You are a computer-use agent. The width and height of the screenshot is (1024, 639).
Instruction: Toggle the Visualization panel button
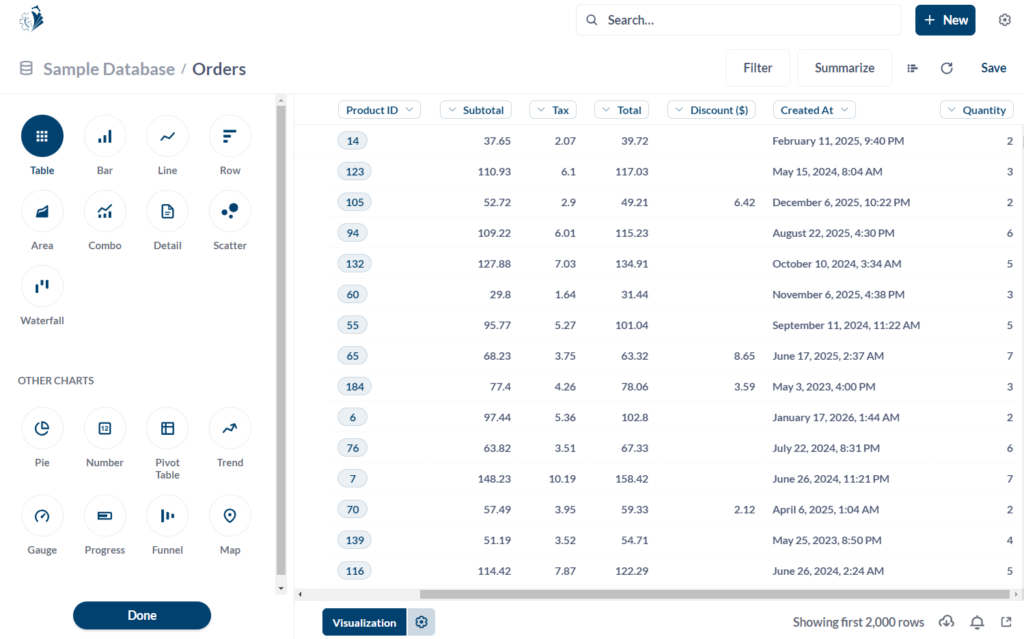pos(364,622)
